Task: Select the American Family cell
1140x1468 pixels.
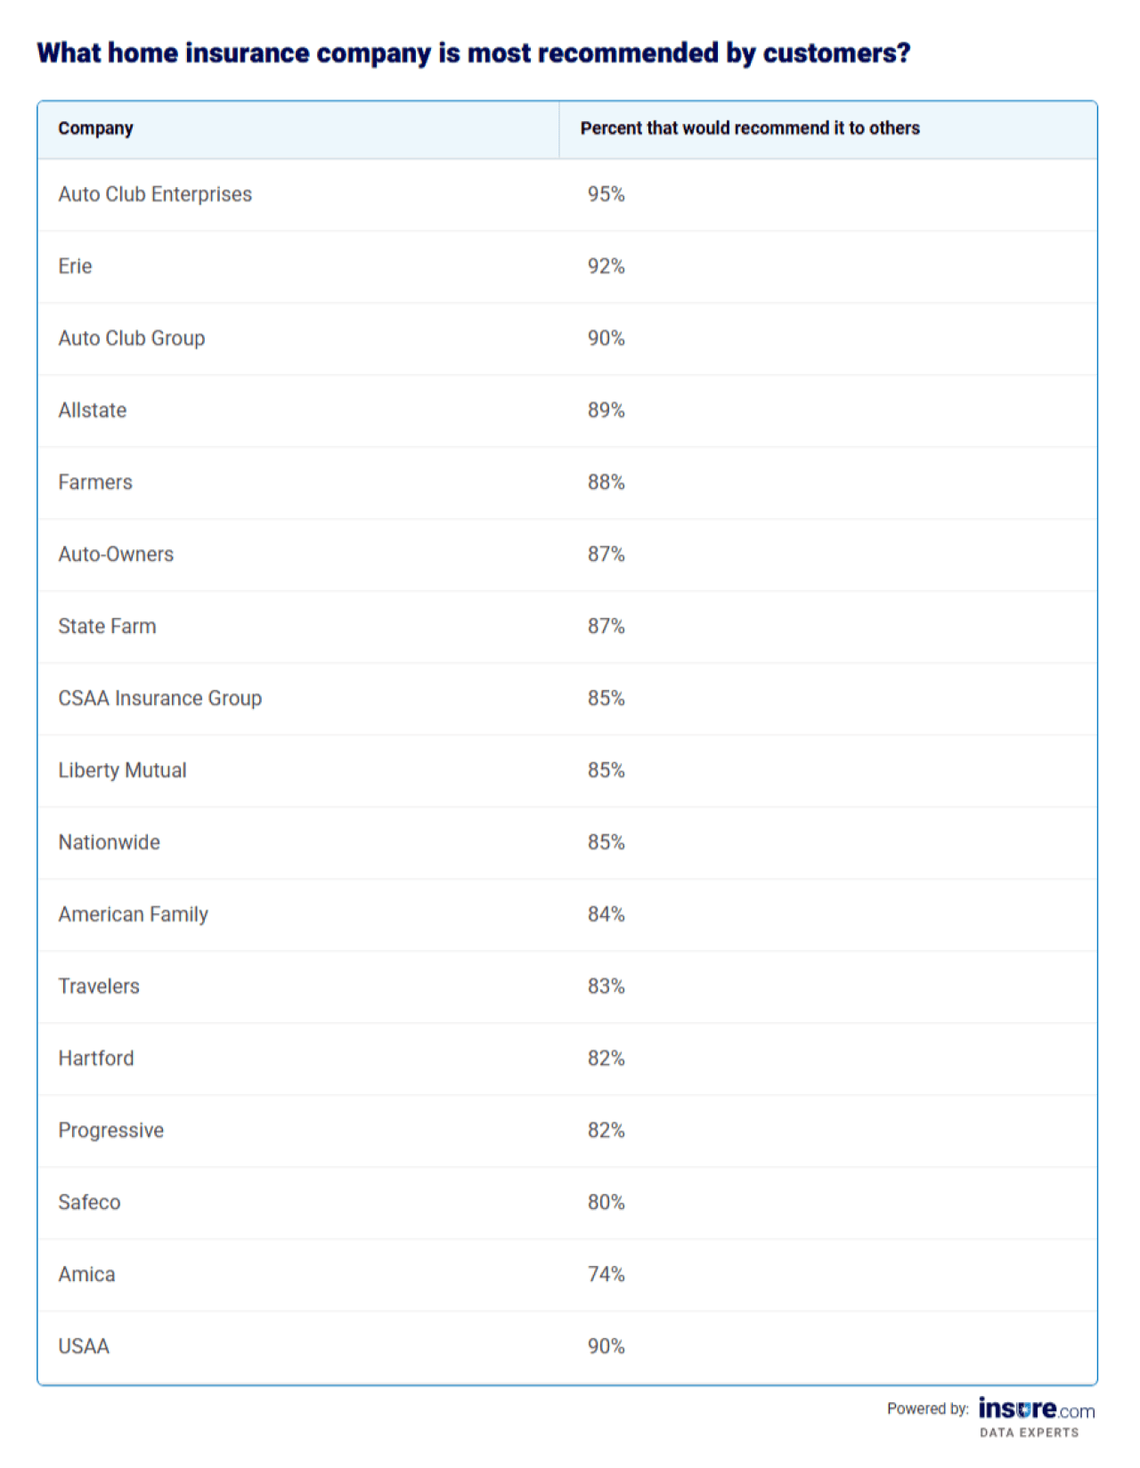Action: tap(133, 914)
